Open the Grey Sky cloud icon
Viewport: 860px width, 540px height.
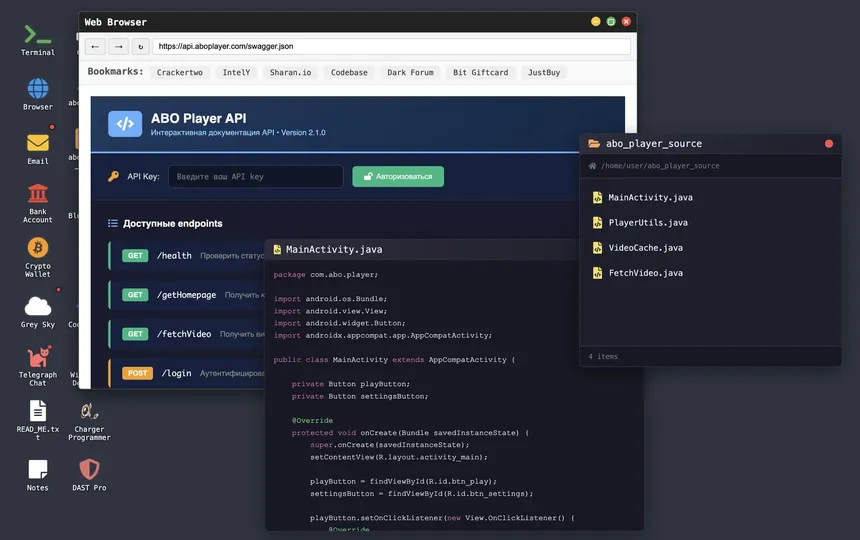tap(37, 312)
